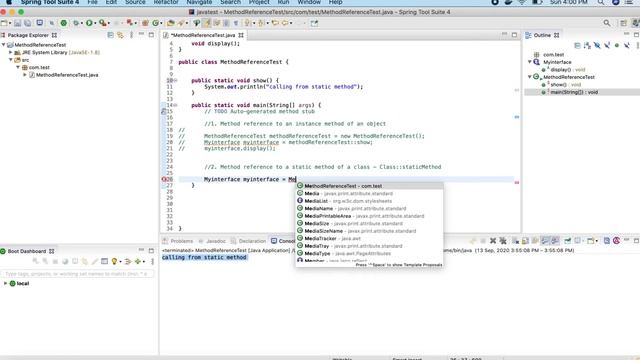Collapse the com.test package node
Screen dimensions: 640x360
pyautogui.click(x=18, y=67)
